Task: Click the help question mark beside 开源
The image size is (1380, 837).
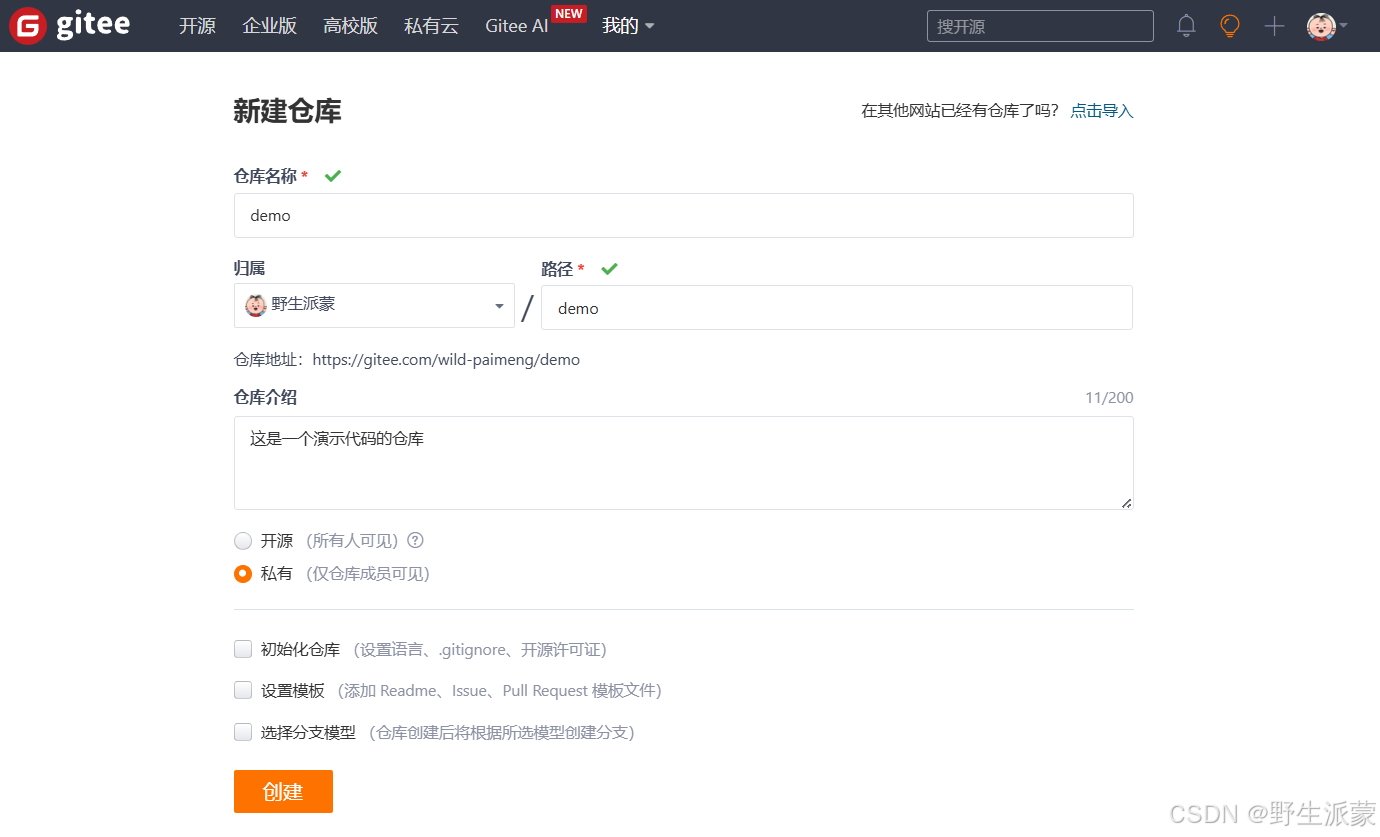Action: pyautogui.click(x=415, y=540)
